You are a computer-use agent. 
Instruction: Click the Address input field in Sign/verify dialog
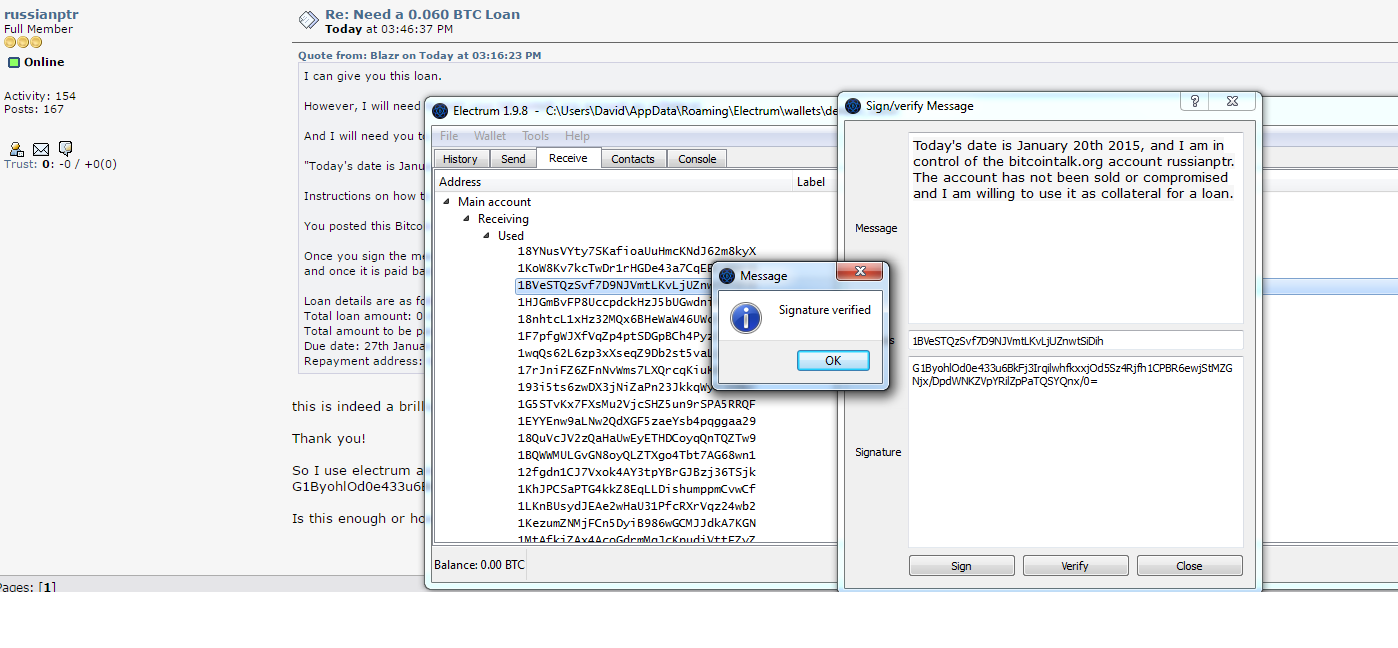tap(1076, 341)
